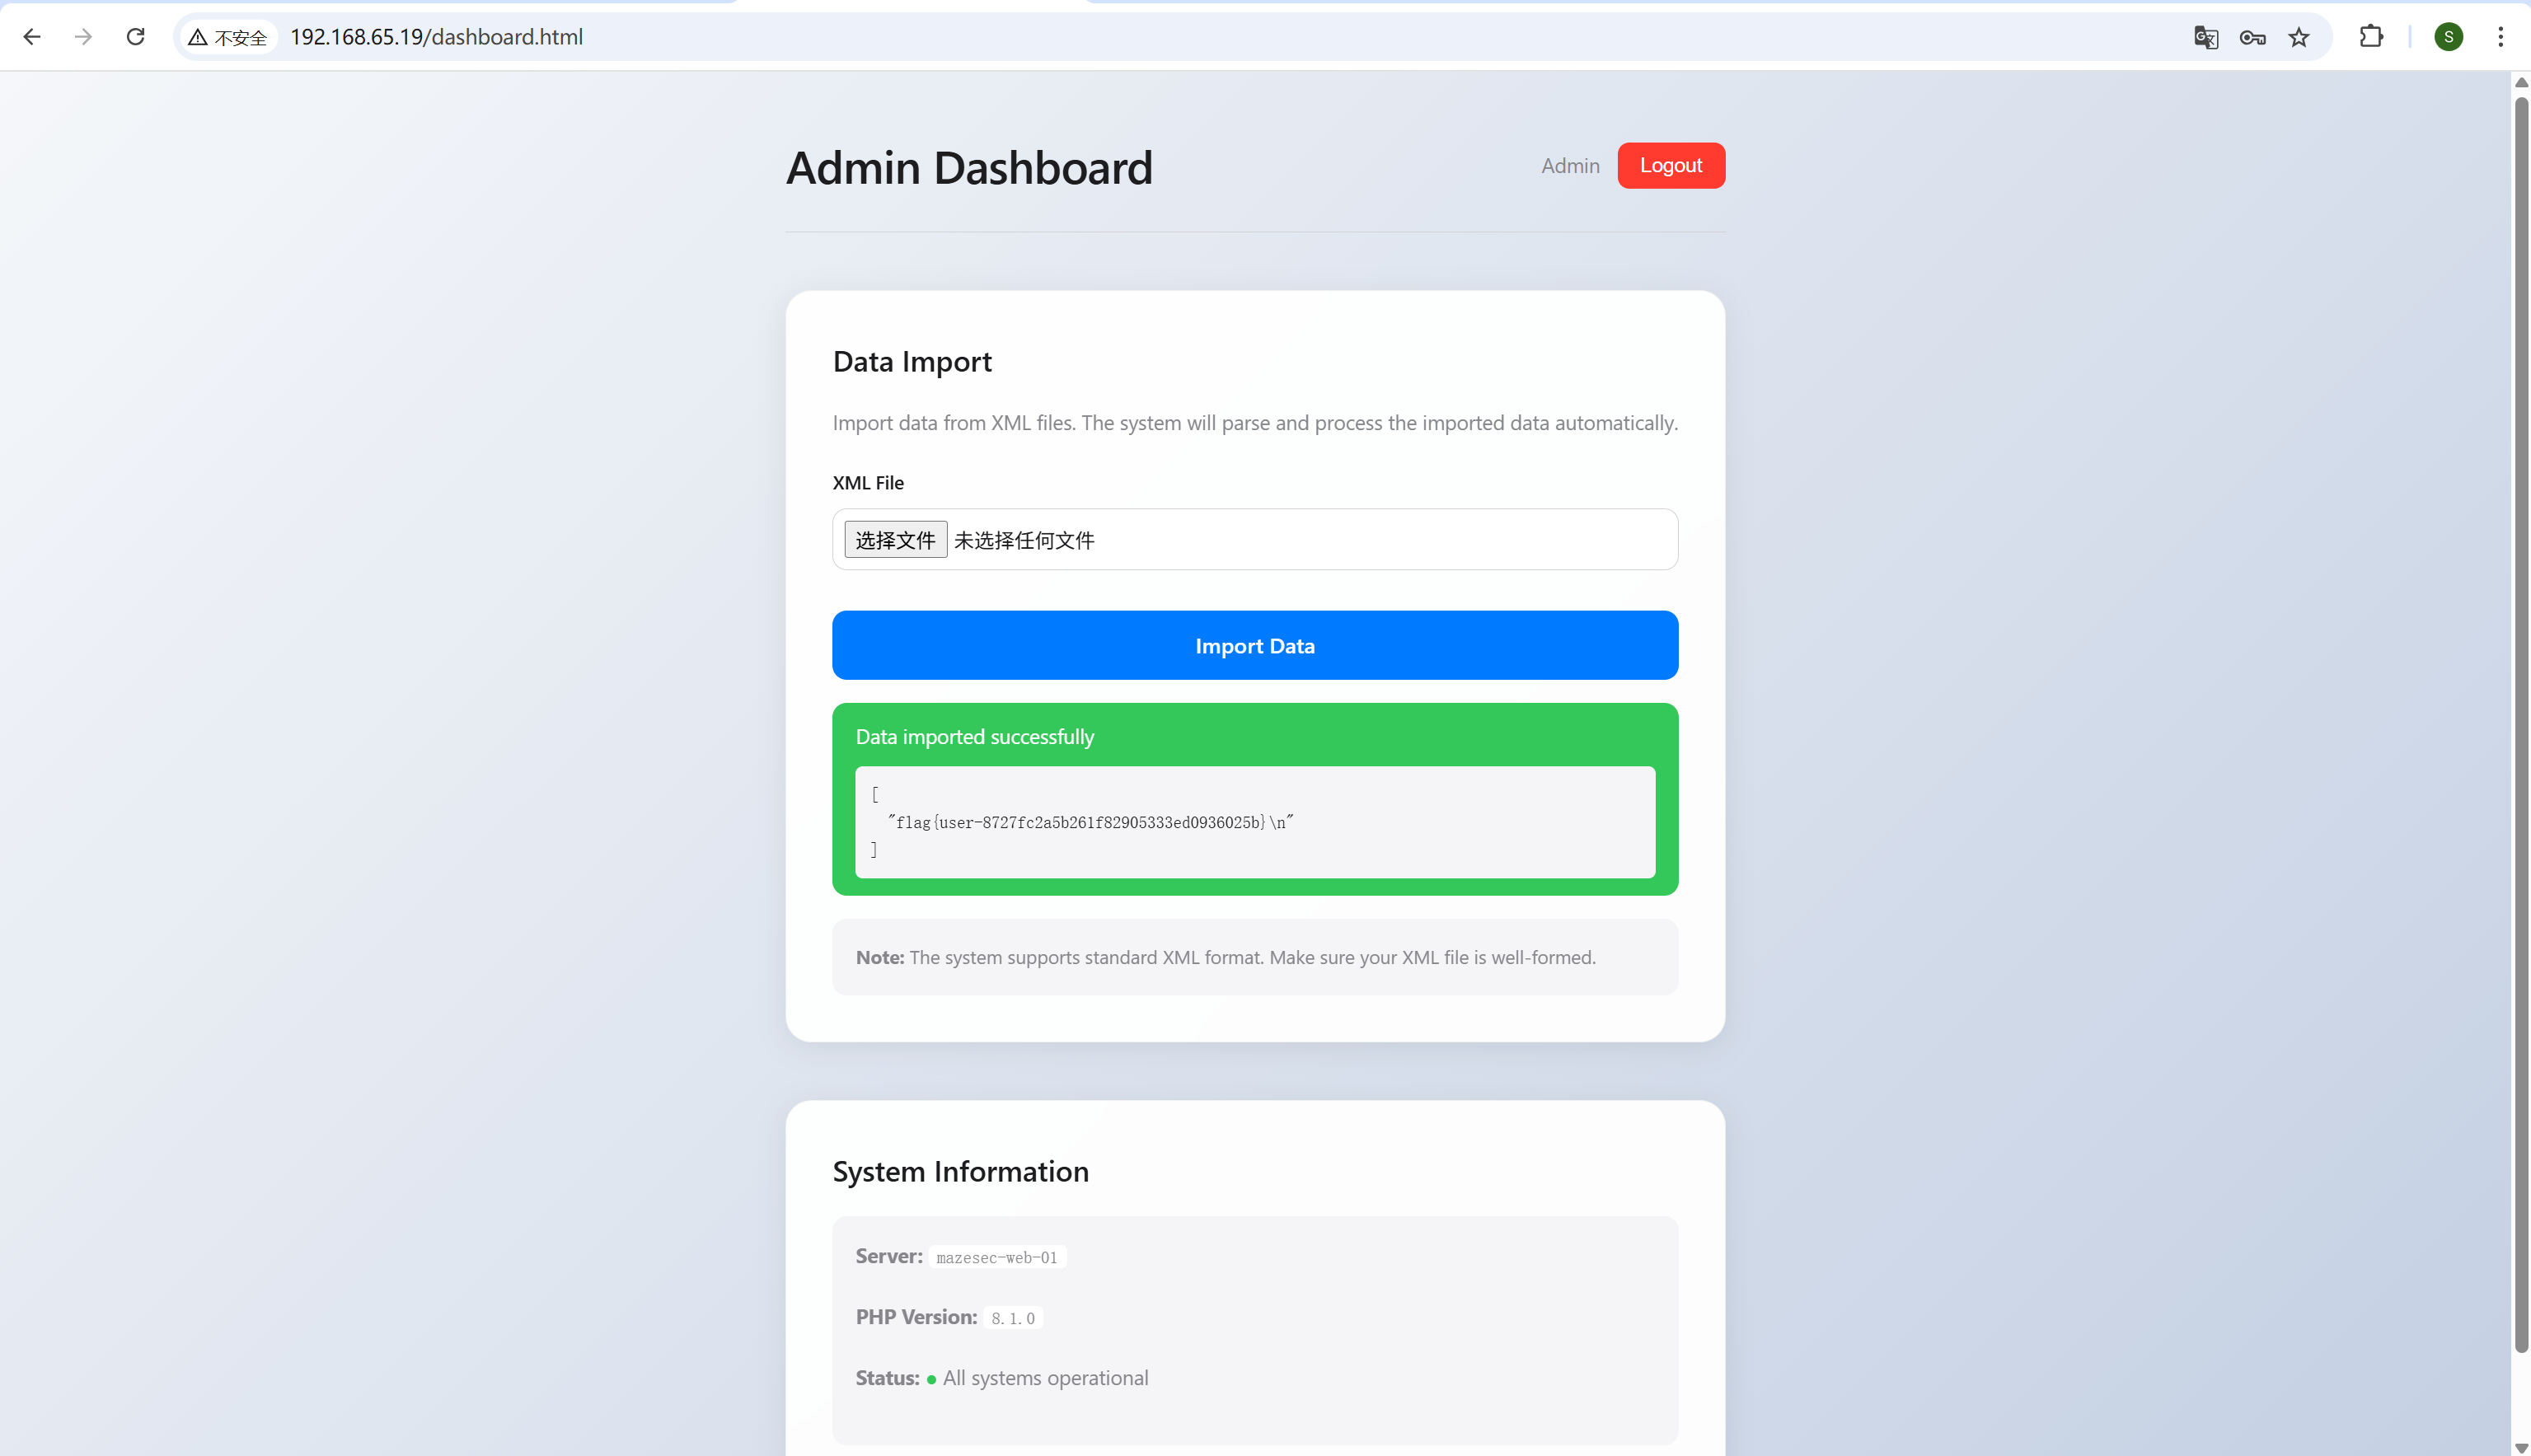Open the extensions puzzle icon

click(x=2371, y=37)
